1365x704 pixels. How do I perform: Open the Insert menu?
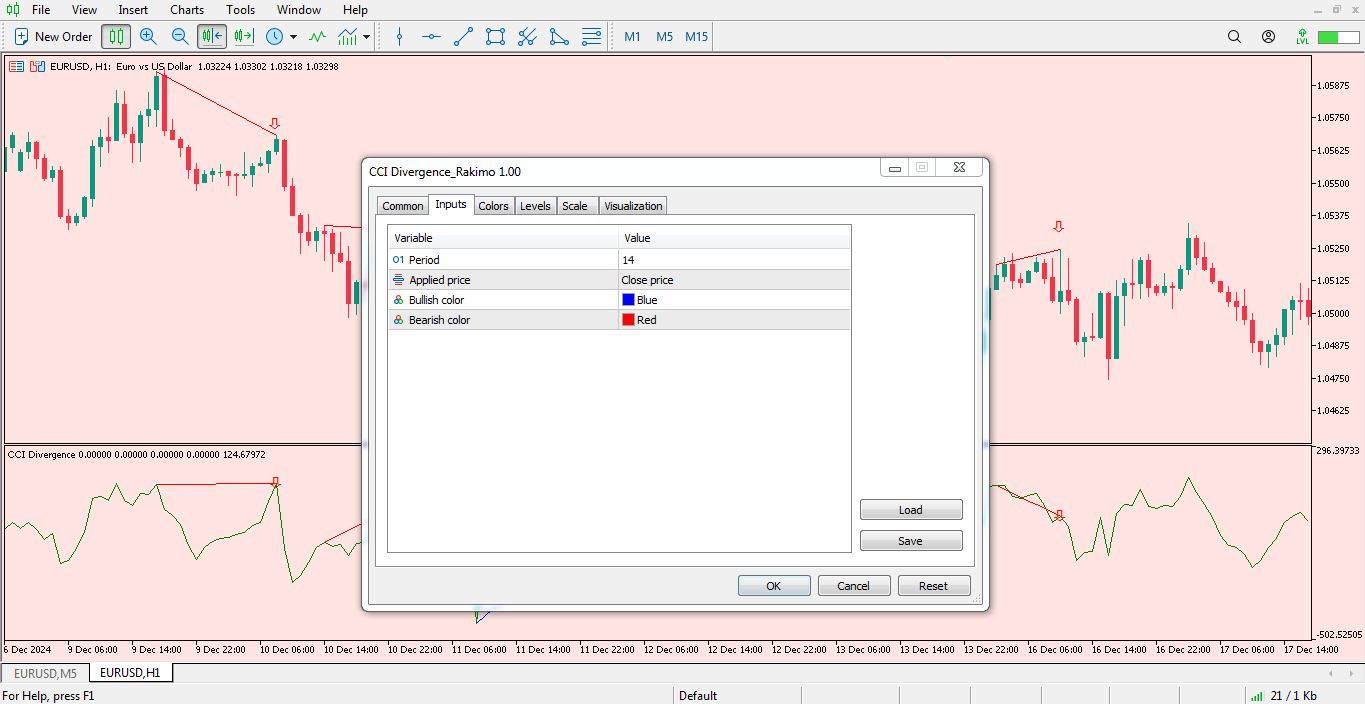[133, 10]
